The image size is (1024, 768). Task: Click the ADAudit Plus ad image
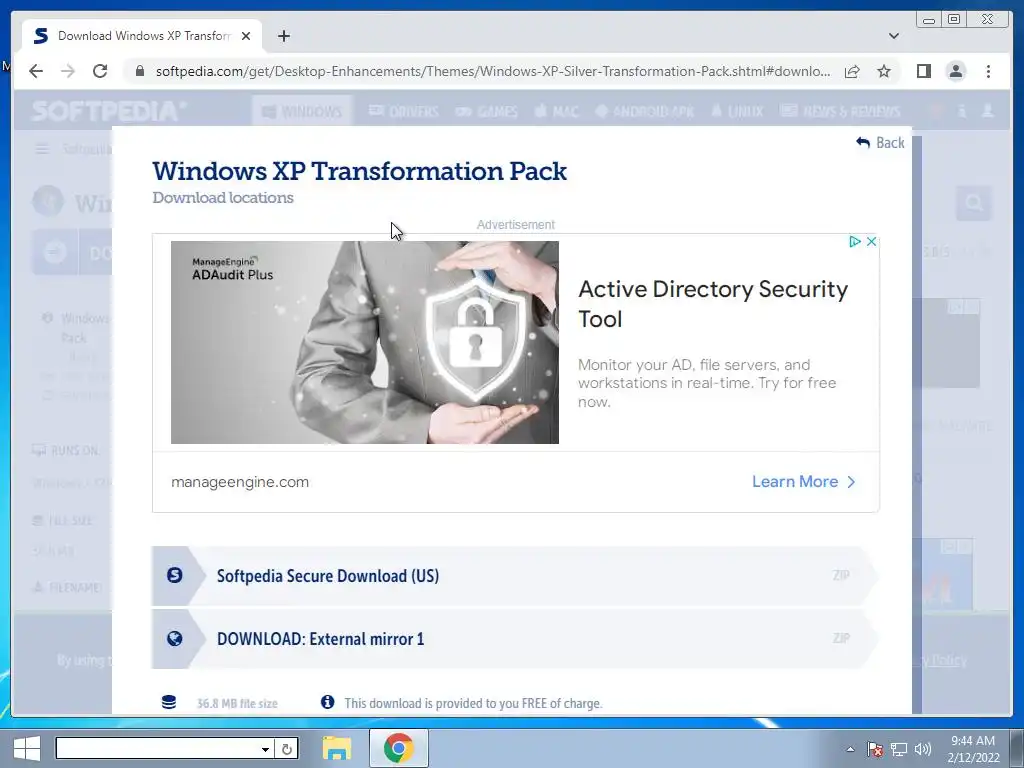click(x=365, y=342)
